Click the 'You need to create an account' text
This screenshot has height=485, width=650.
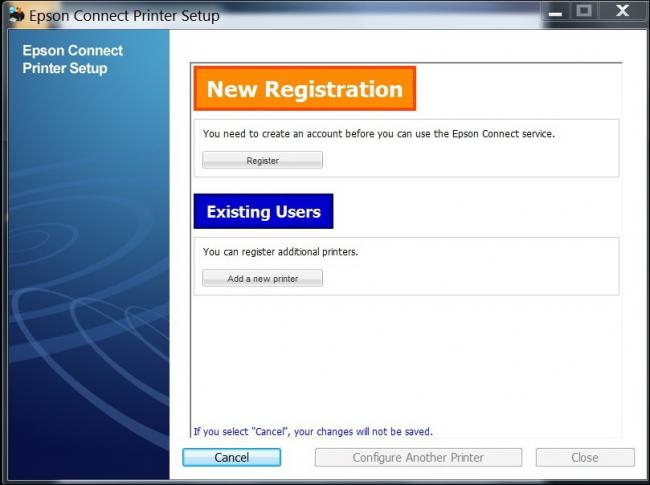378,134
